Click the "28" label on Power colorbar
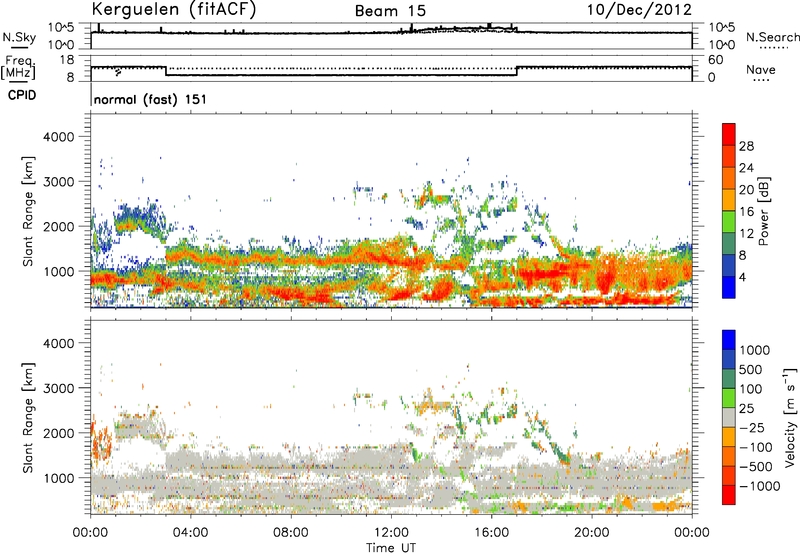 [x=746, y=146]
